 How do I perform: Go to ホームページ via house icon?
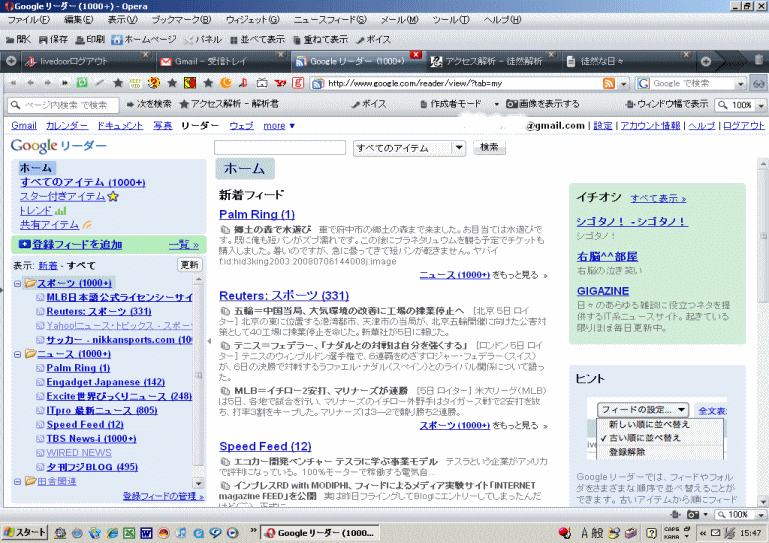144,39
